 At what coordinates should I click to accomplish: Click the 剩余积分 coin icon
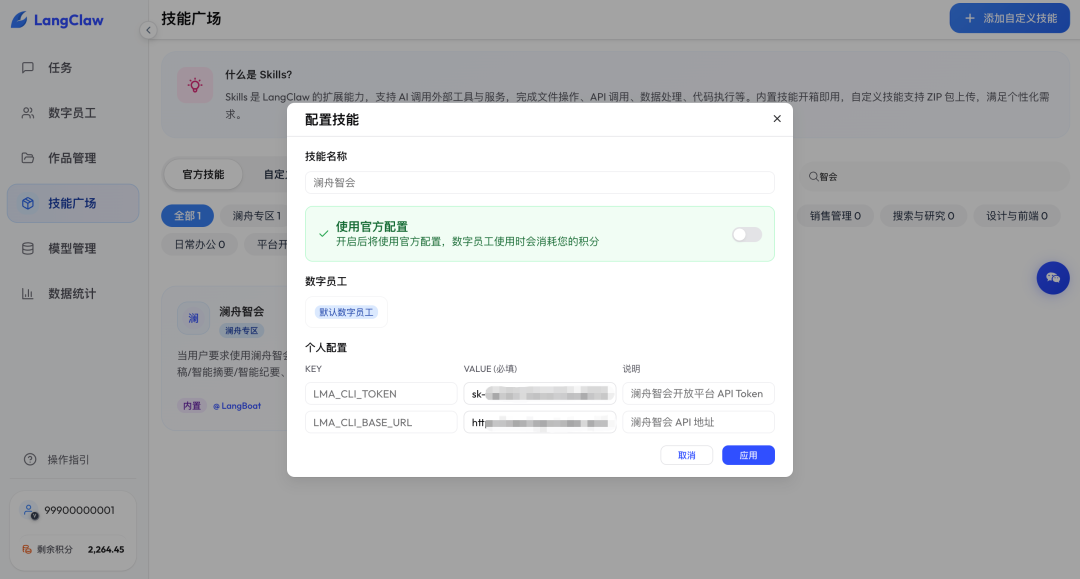(27, 549)
